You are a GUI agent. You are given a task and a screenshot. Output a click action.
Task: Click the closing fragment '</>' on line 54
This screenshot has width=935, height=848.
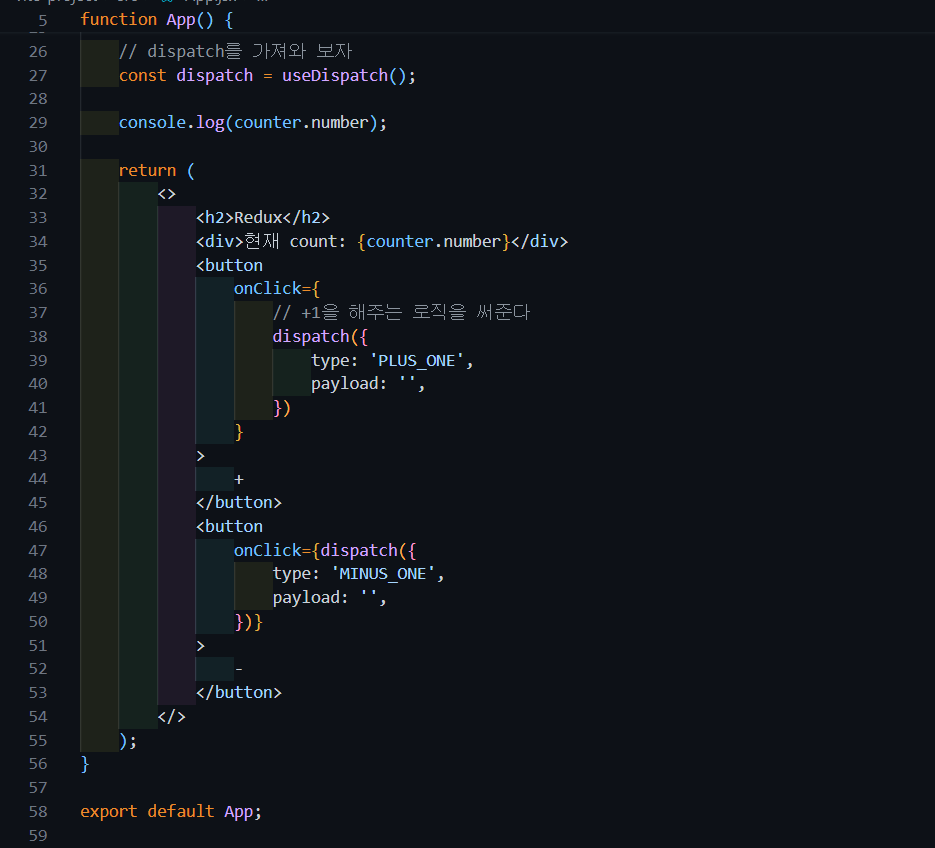pyautogui.click(x=172, y=717)
